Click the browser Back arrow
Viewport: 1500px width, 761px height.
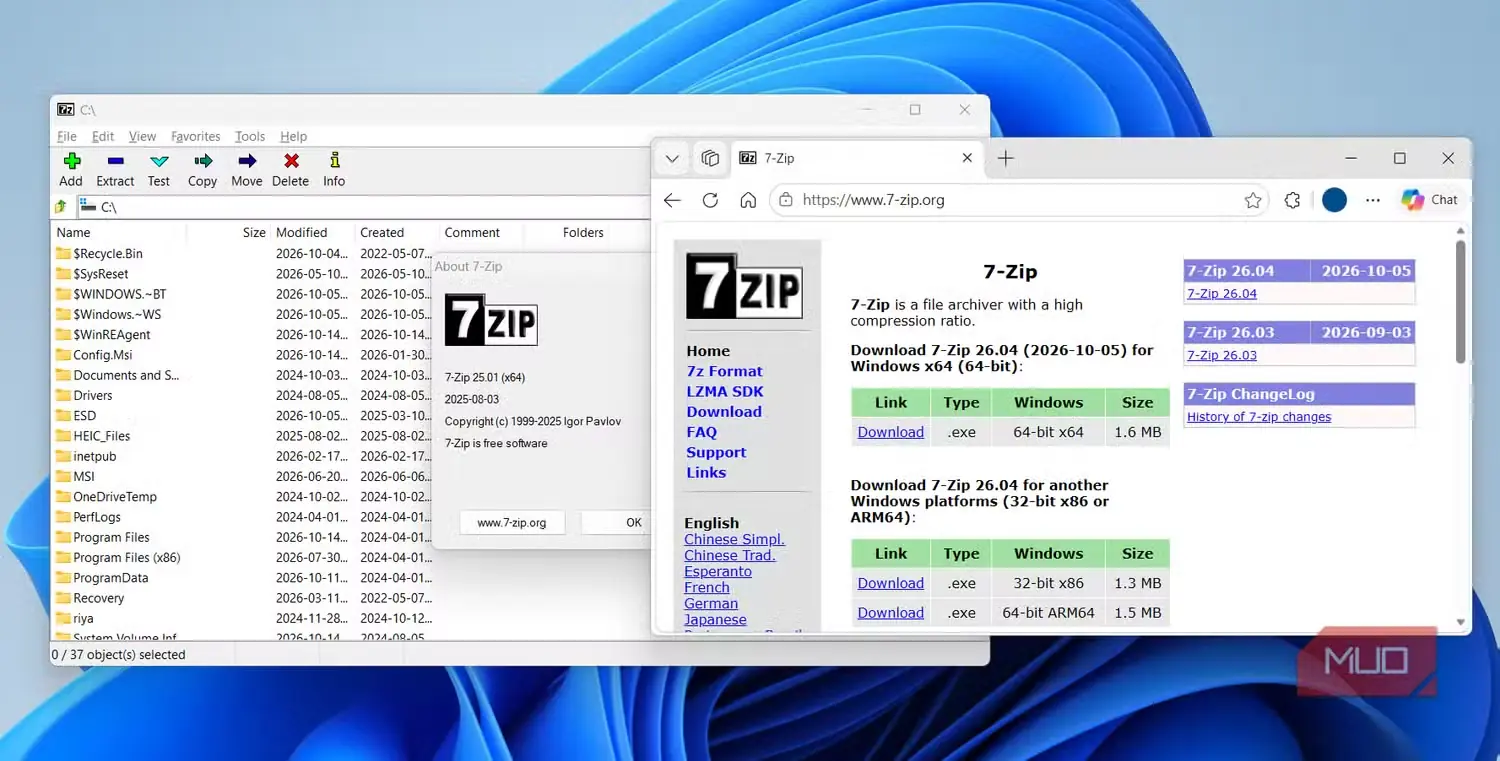click(x=672, y=200)
